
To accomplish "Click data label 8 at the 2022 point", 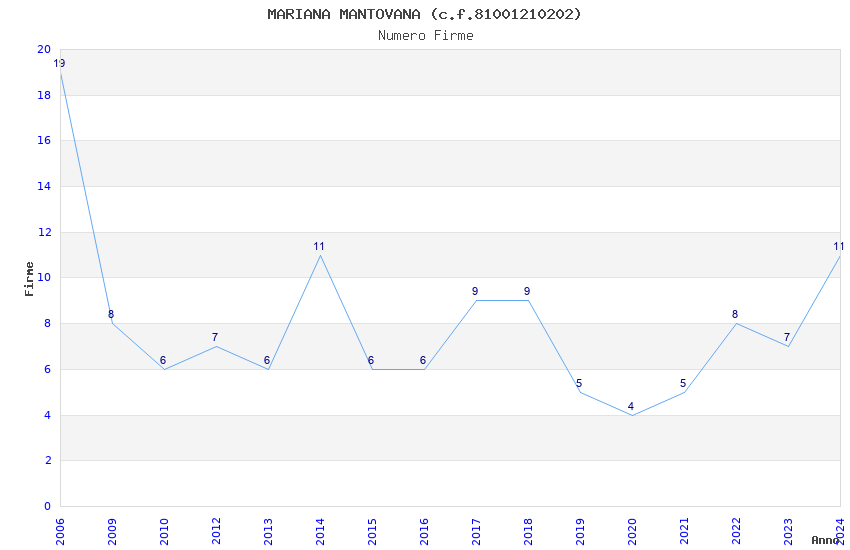I will pos(735,314).
